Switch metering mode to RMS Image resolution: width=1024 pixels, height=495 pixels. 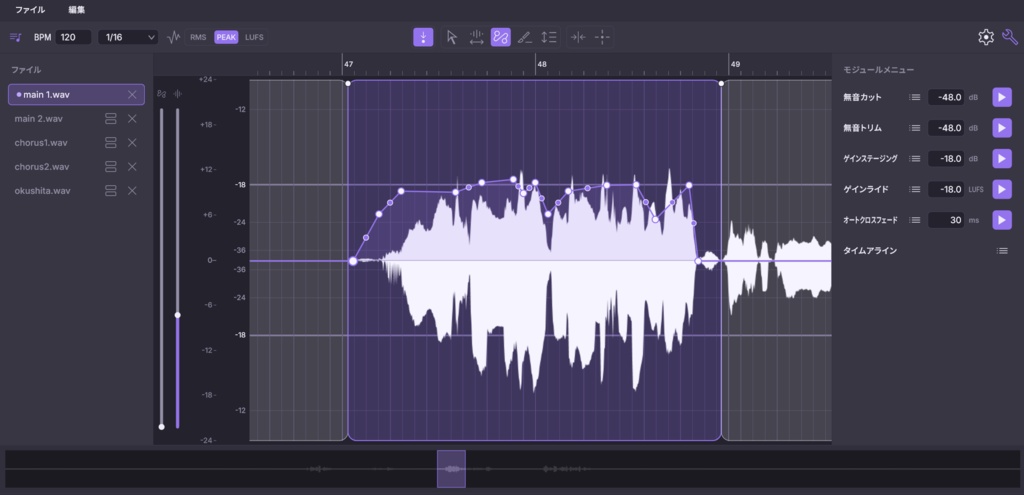click(198, 37)
